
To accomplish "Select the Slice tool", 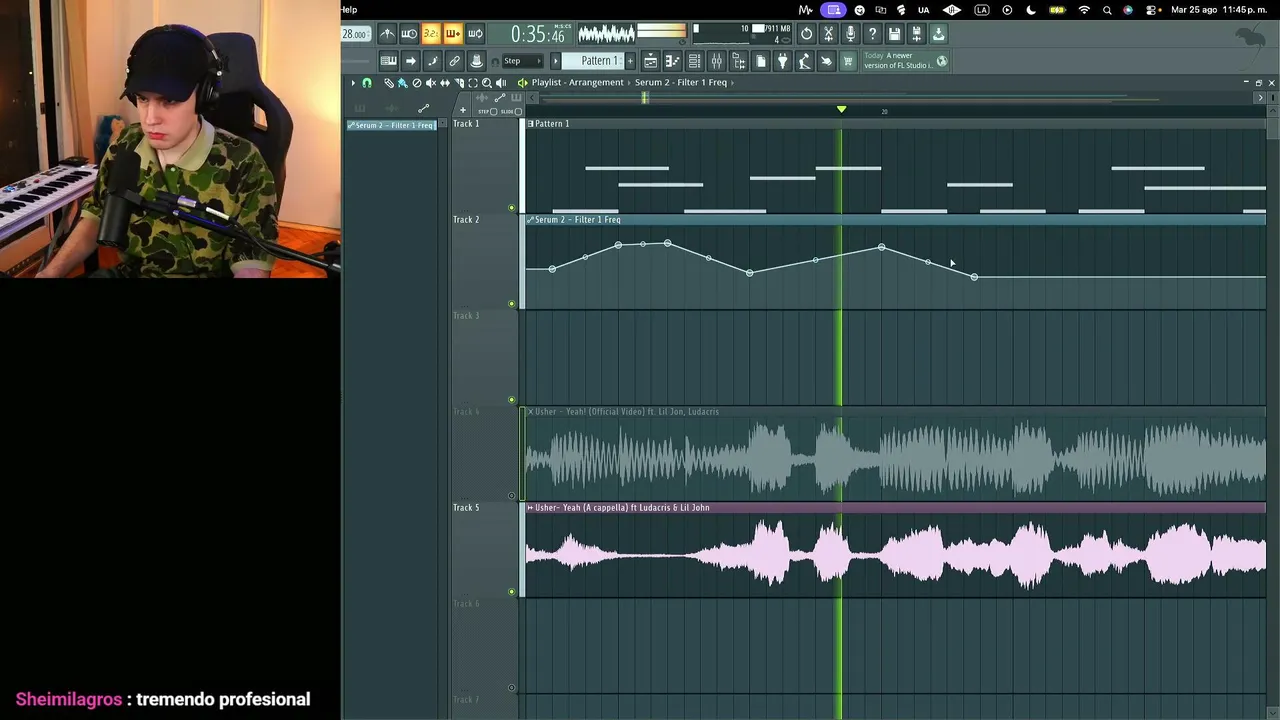I will 459,83.
